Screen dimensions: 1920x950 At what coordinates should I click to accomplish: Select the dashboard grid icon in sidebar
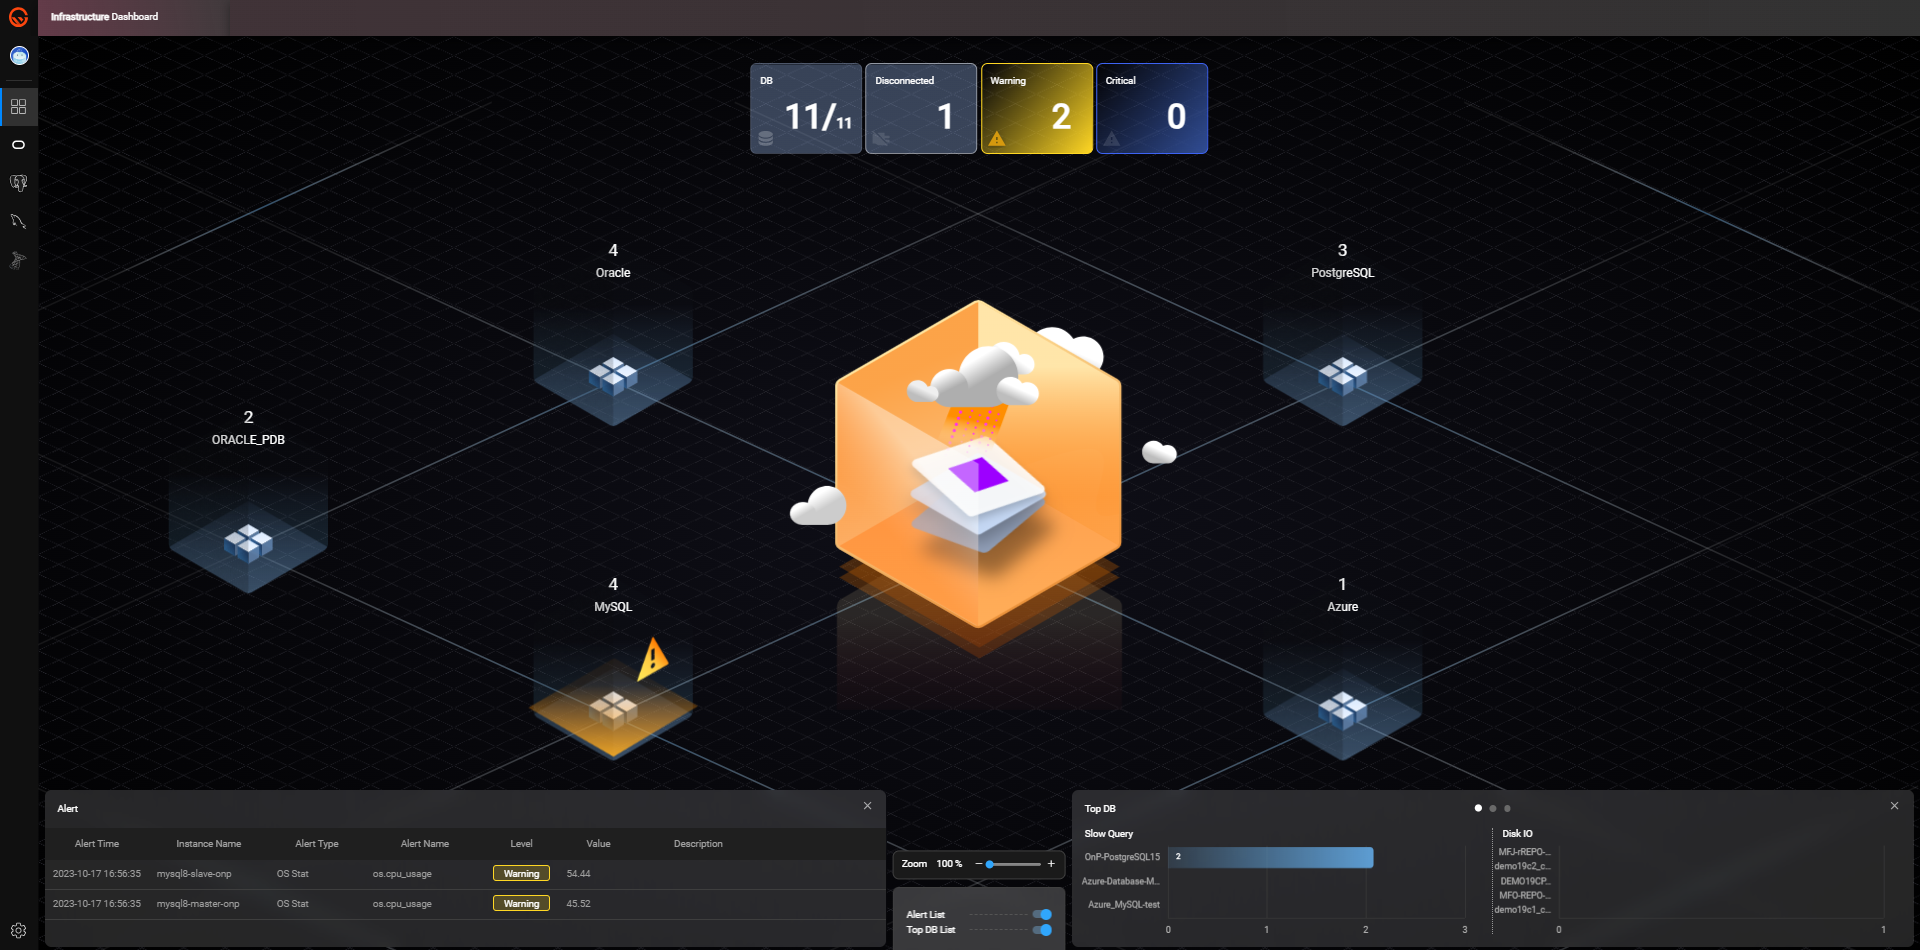18,106
